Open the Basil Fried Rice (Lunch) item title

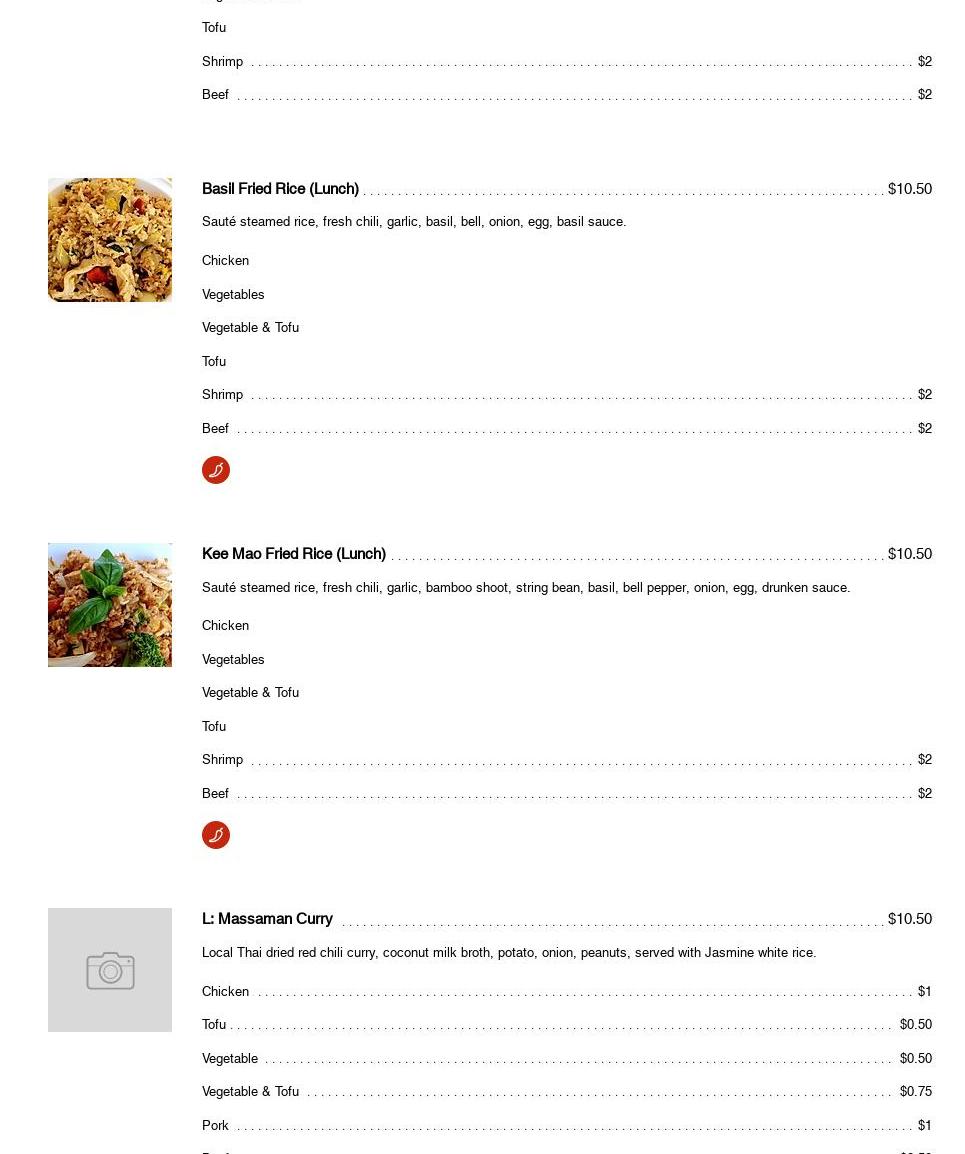tap(280, 189)
